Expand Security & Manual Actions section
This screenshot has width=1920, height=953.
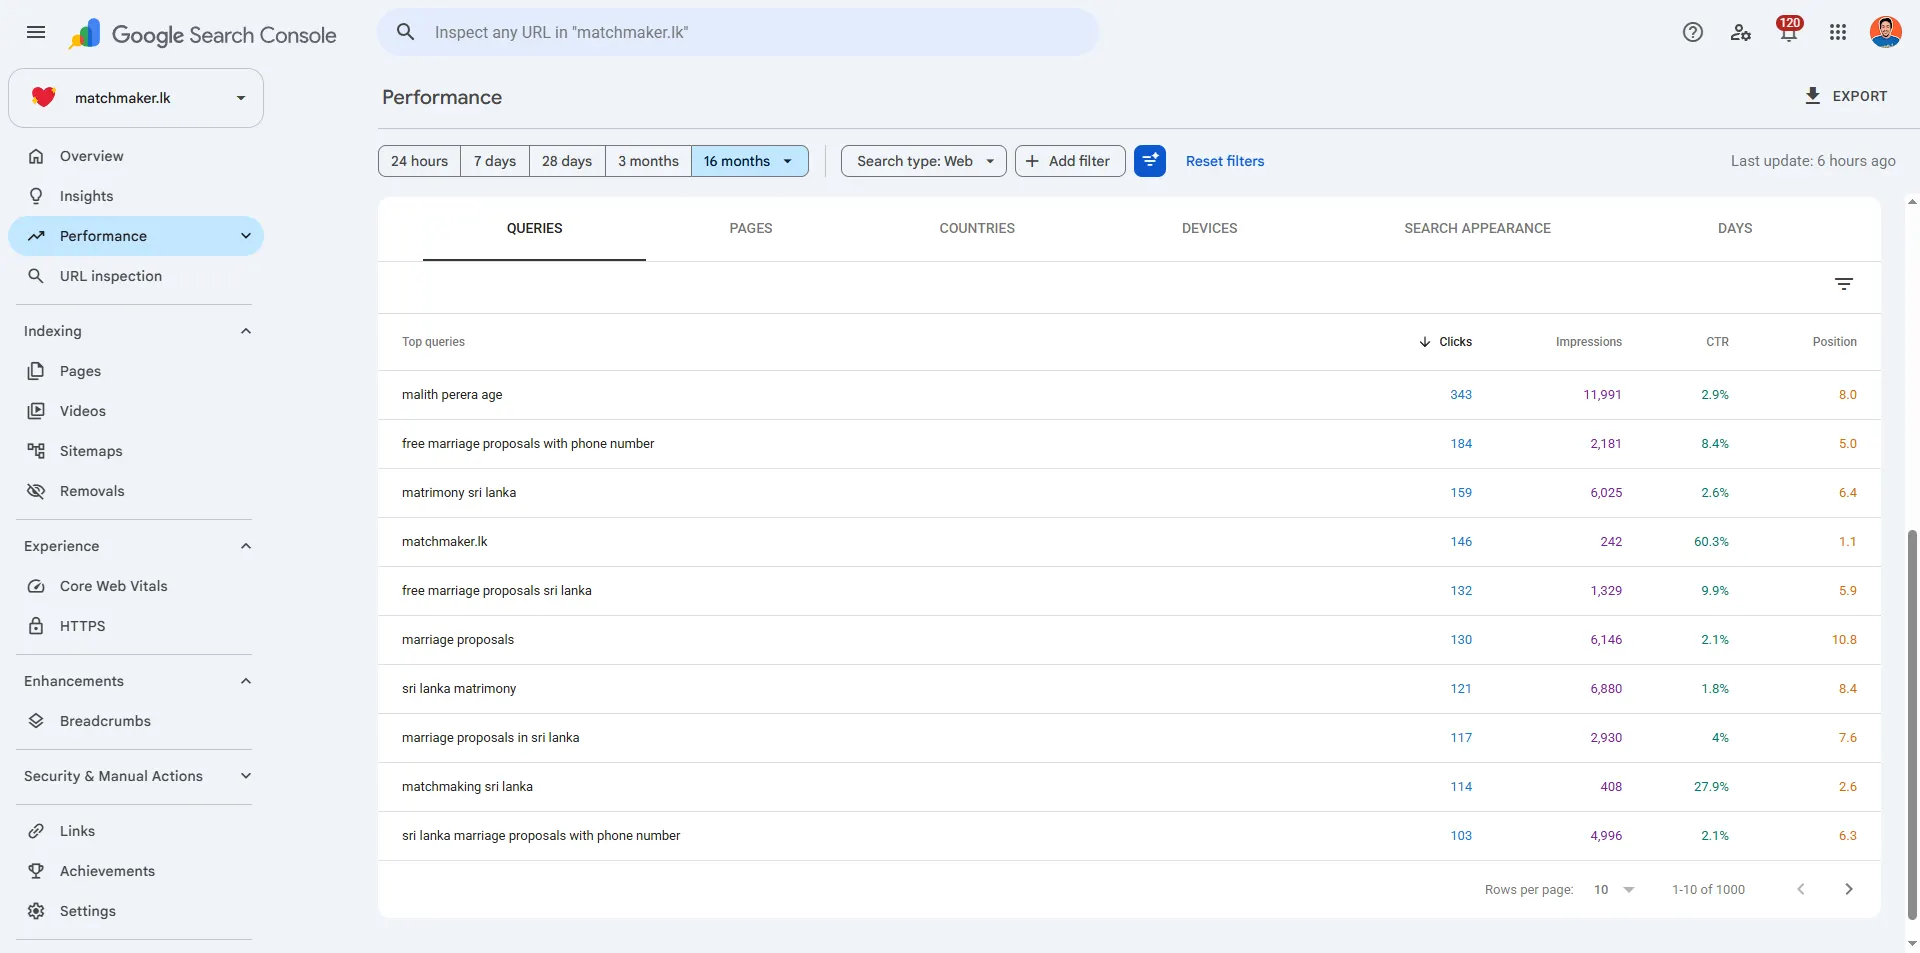pos(246,776)
